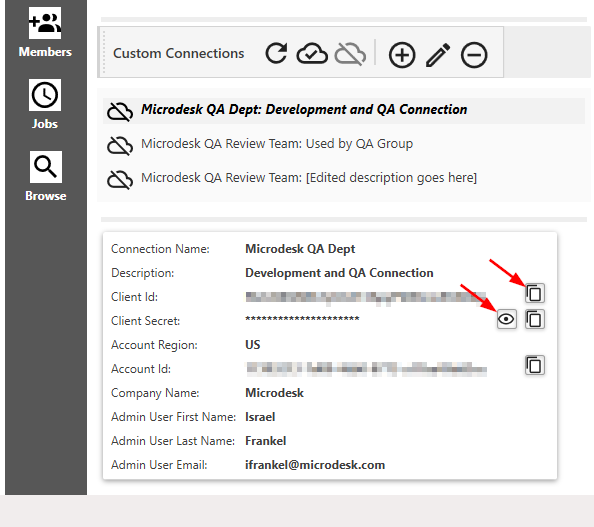Show the Client Secret with eye icon
Image resolution: width=594 pixels, height=527 pixels.
pyautogui.click(x=506, y=319)
